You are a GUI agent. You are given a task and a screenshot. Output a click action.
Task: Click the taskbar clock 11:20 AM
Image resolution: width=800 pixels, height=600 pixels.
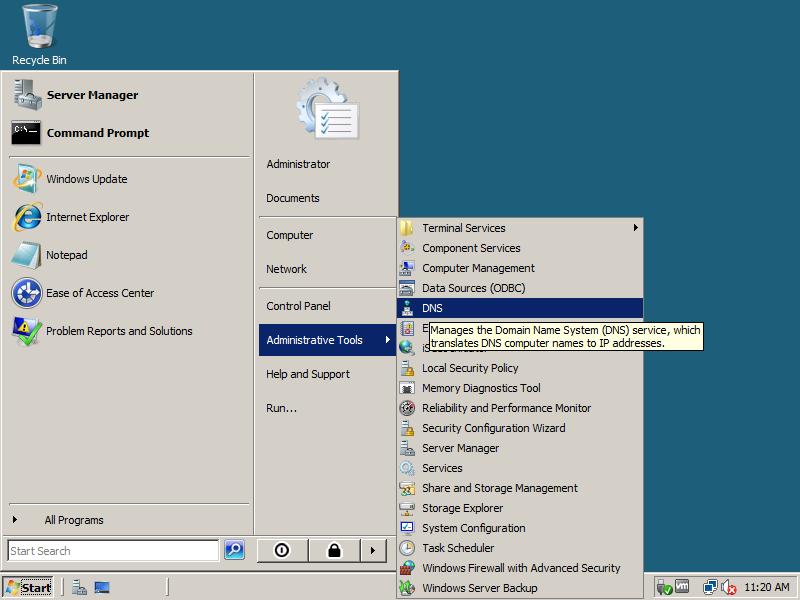point(767,587)
